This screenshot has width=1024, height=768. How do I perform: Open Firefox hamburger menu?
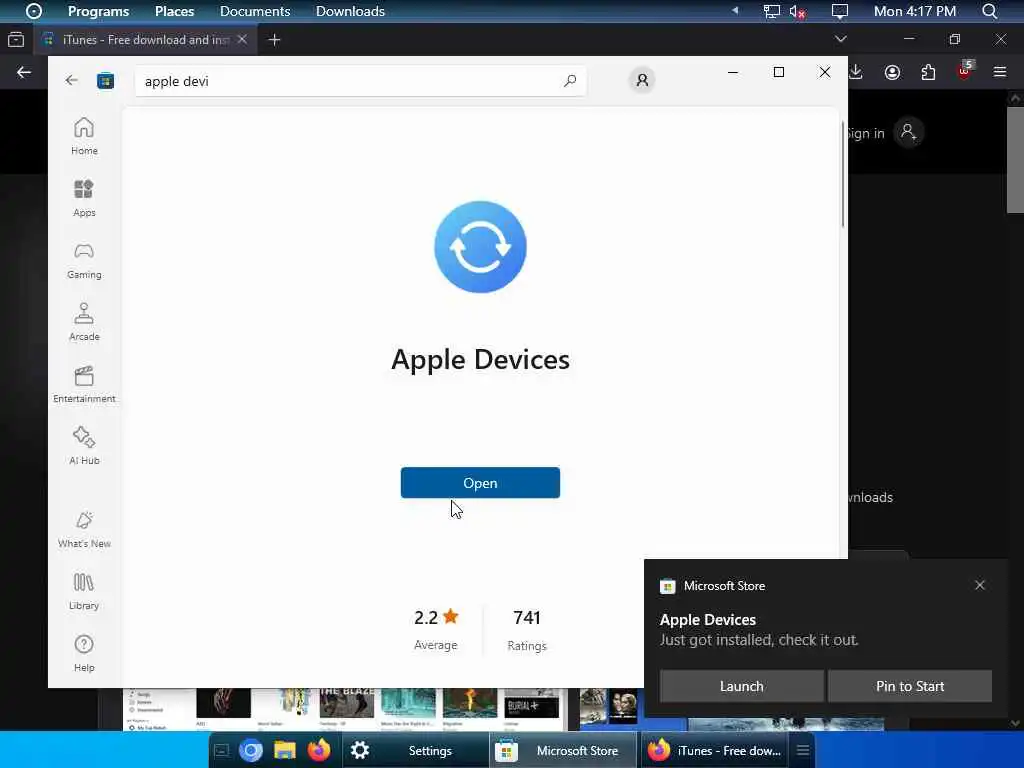pos(1000,72)
